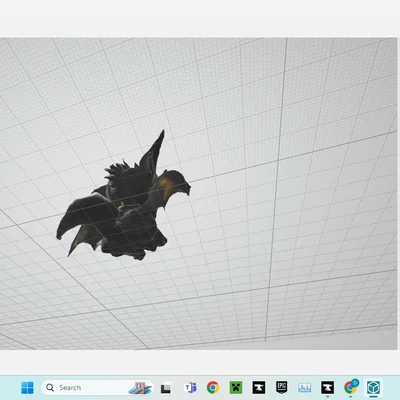Select the active 3D Viewer cube icon
This screenshot has height=400, width=400.
[373, 388]
